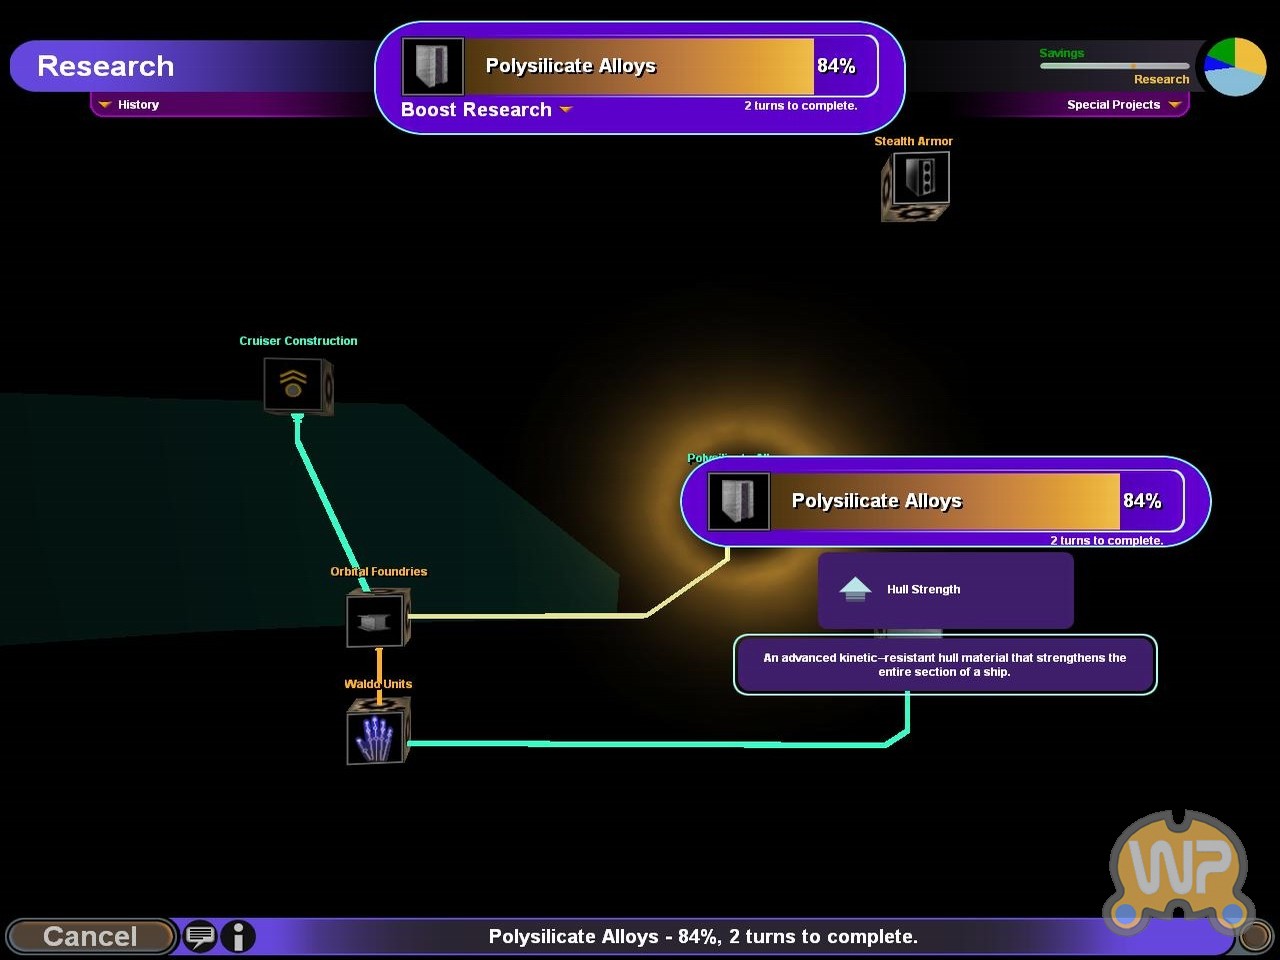Select the Orbital Foundries tech cube

(377, 619)
